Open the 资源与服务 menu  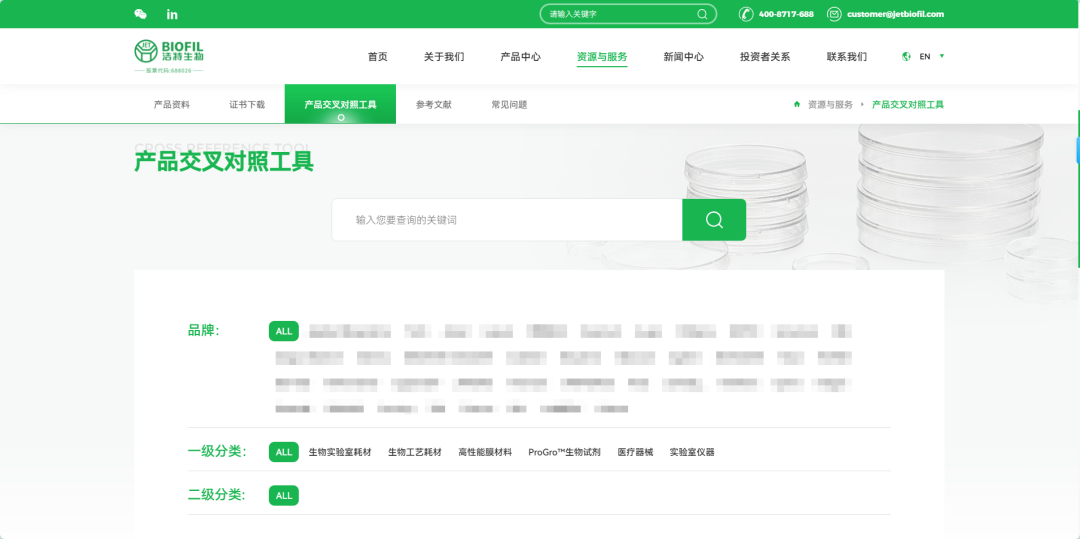602,56
